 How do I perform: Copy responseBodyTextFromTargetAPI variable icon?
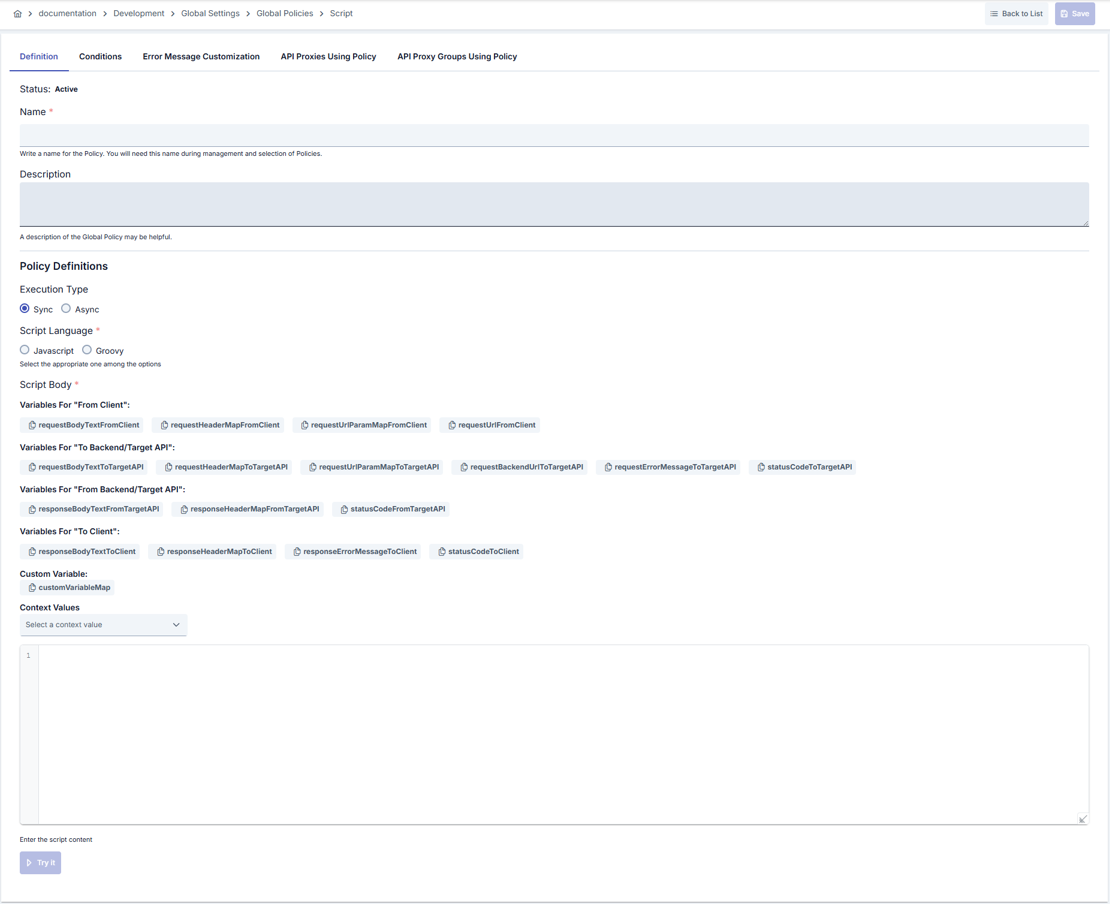[x=32, y=510]
